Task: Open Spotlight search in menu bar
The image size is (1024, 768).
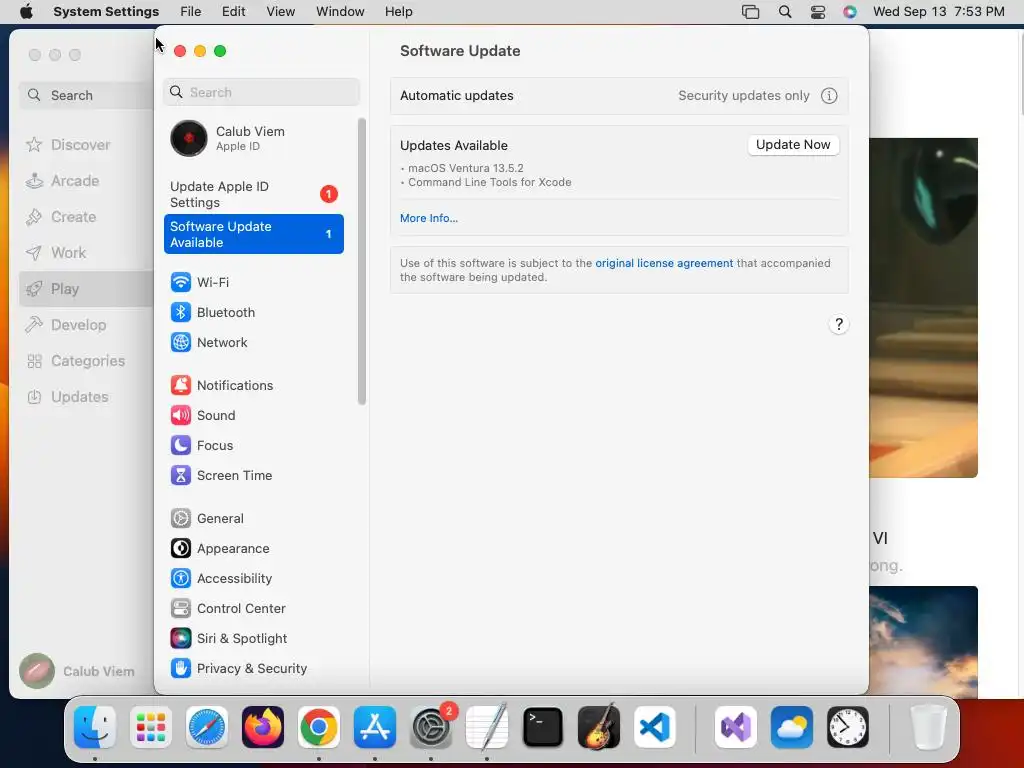Action: tap(785, 12)
